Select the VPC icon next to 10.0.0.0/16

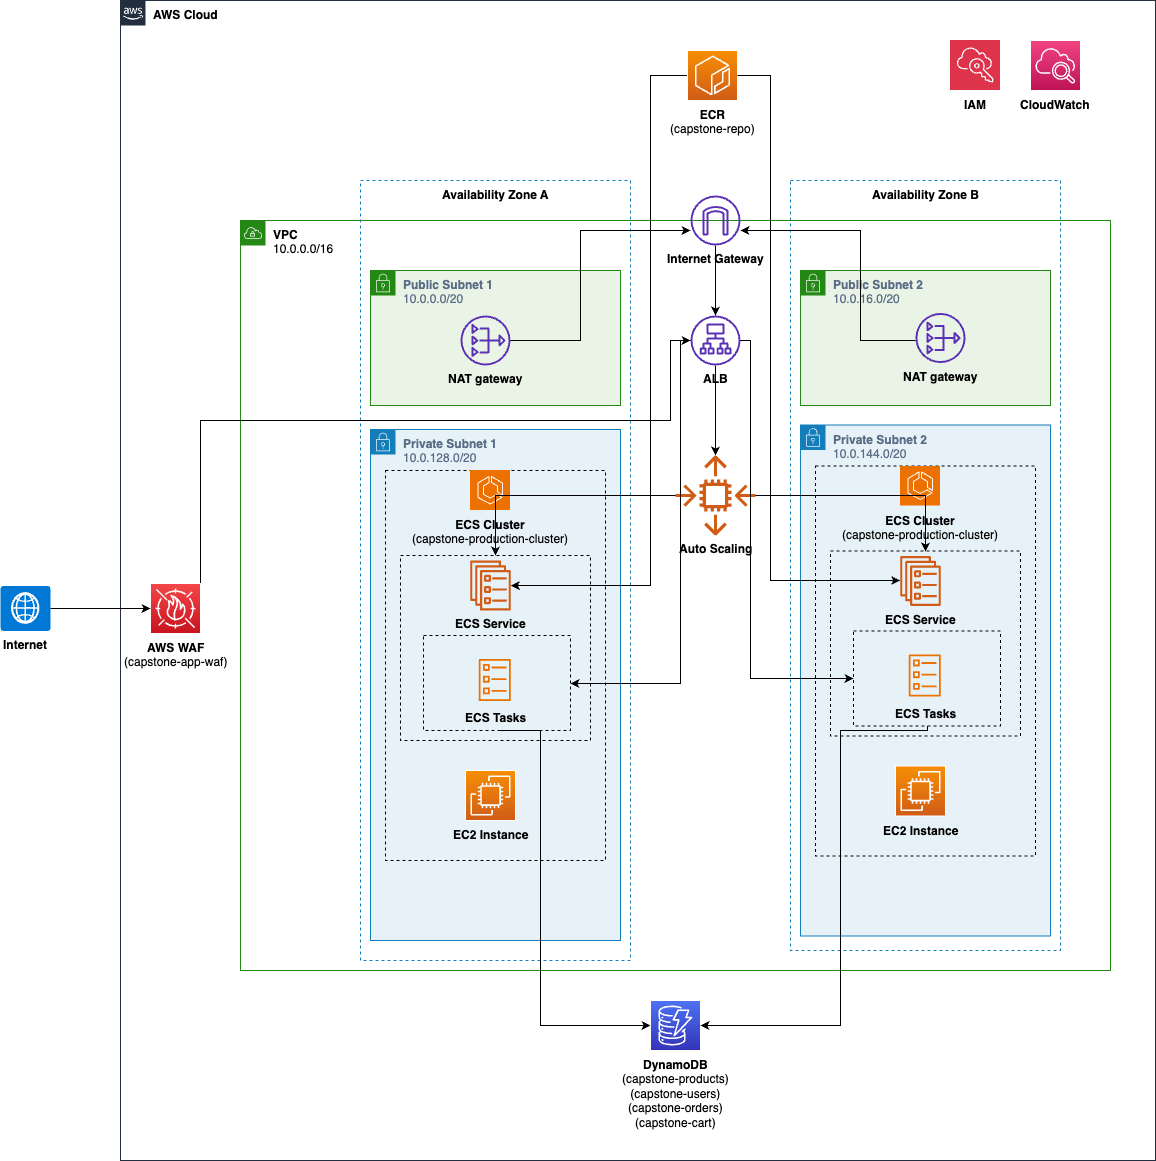[x=251, y=232]
